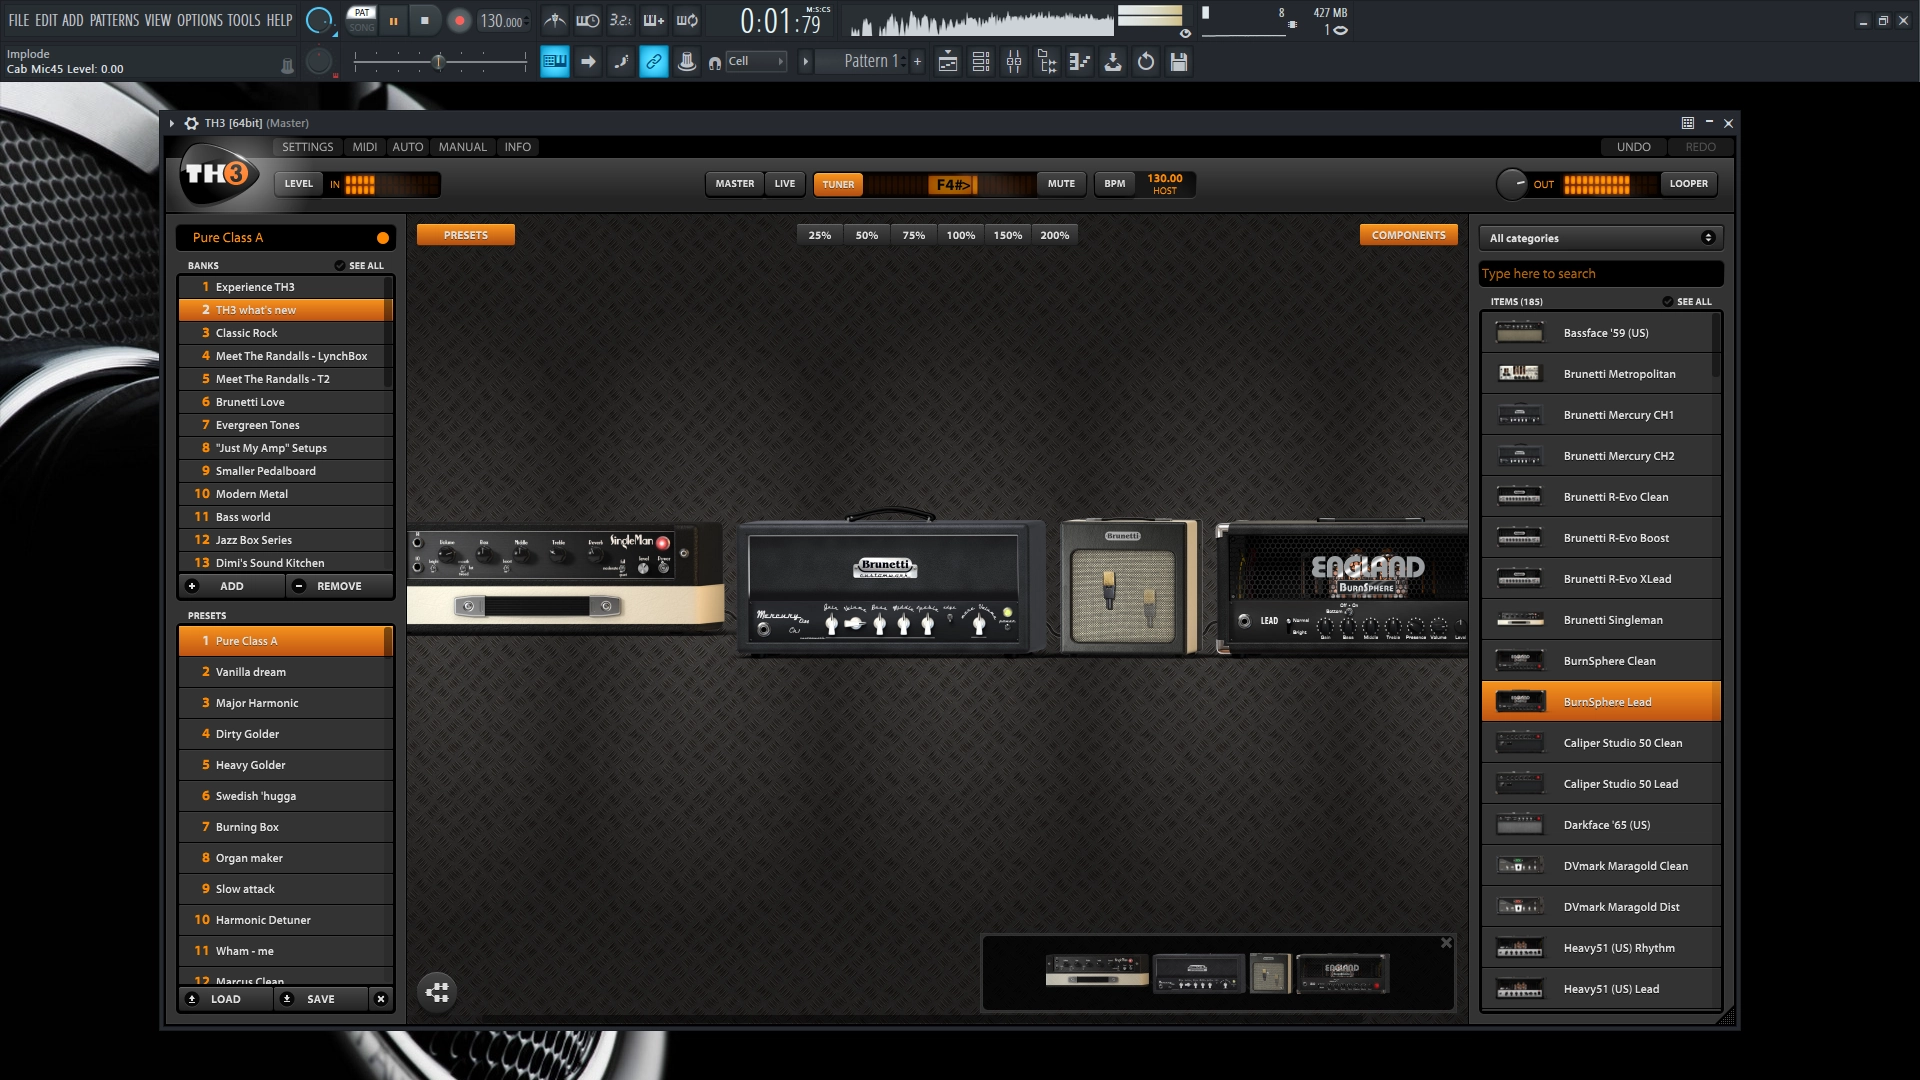The width and height of the screenshot is (1920, 1080).
Task: Open the browser tree icon
Action: [1047, 62]
